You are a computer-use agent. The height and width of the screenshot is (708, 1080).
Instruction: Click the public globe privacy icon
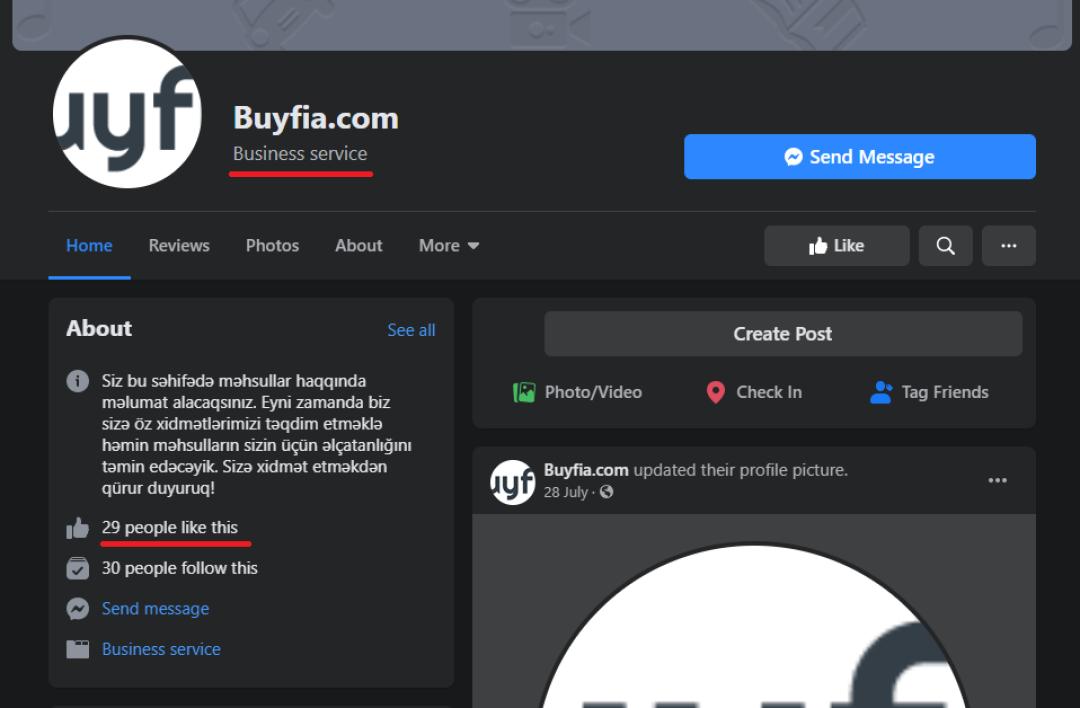coord(607,492)
